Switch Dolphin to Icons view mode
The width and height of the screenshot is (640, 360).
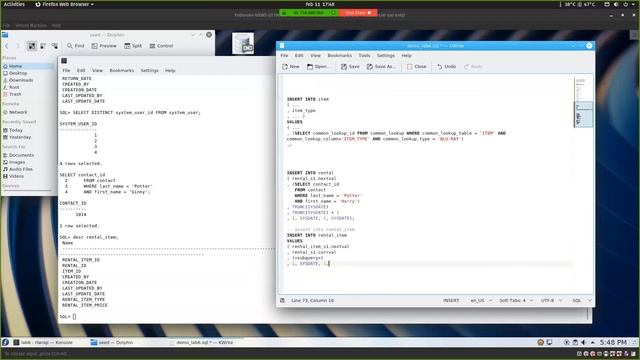(32, 46)
